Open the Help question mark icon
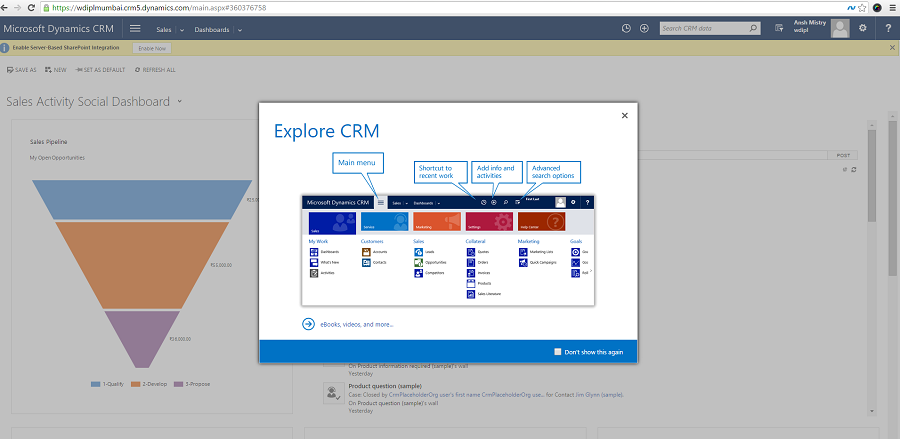This screenshot has height=439, width=900. click(x=888, y=28)
